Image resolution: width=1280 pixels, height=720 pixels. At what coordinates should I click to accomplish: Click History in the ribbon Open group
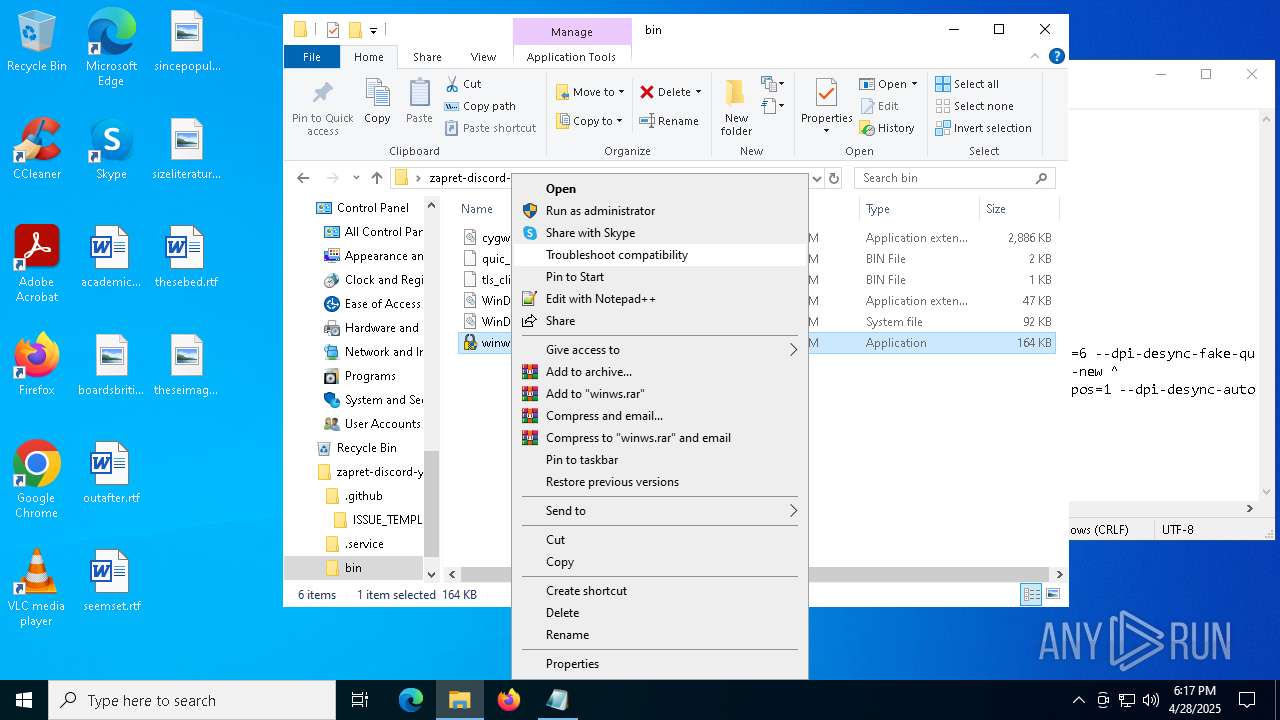pyautogui.click(x=887, y=128)
